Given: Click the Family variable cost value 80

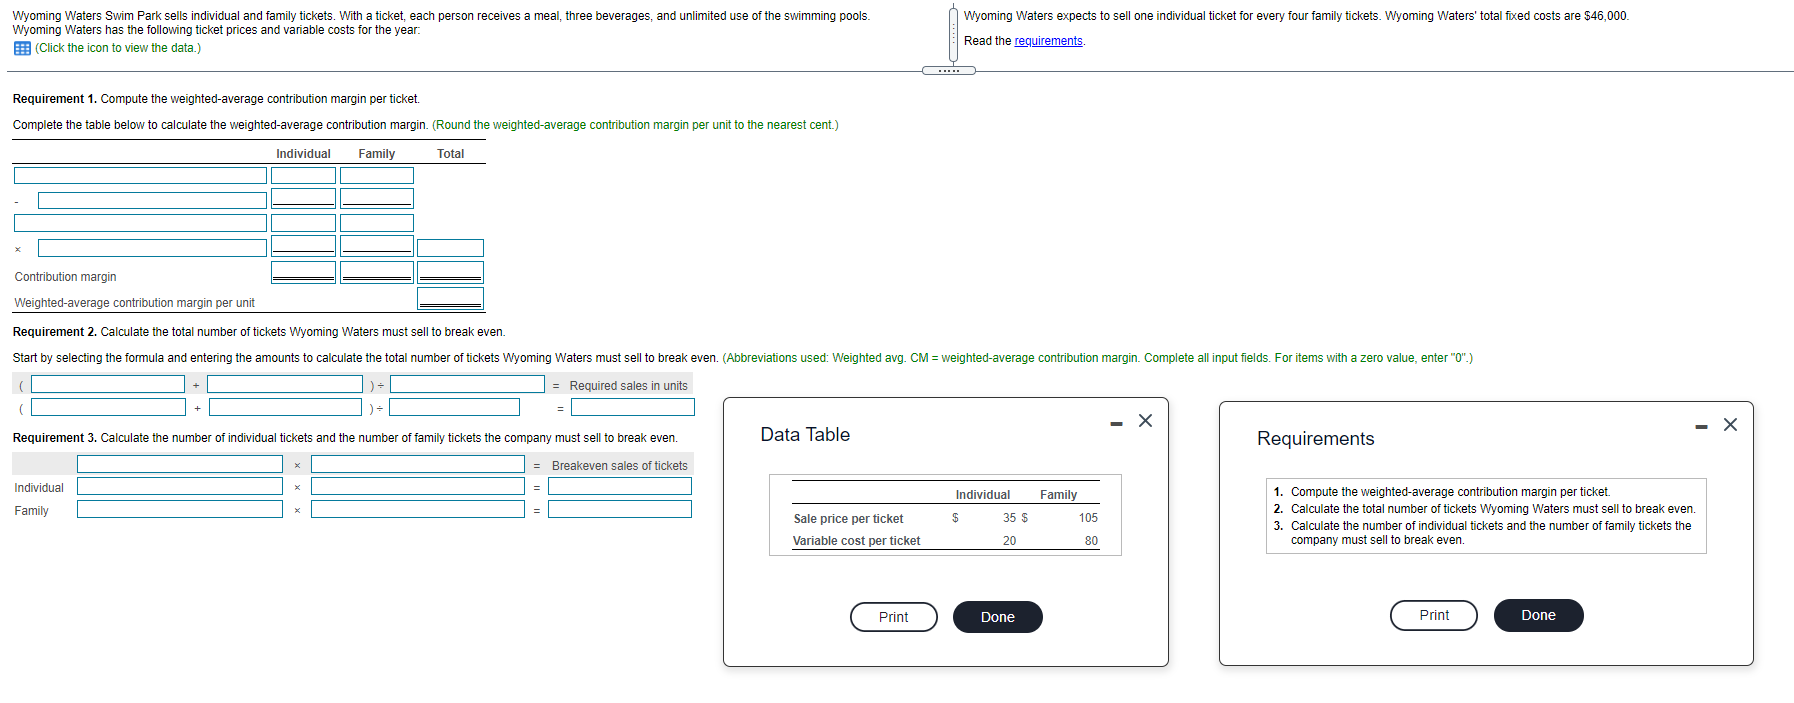Looking at the screenshot, I should (x=1091, y=541).
